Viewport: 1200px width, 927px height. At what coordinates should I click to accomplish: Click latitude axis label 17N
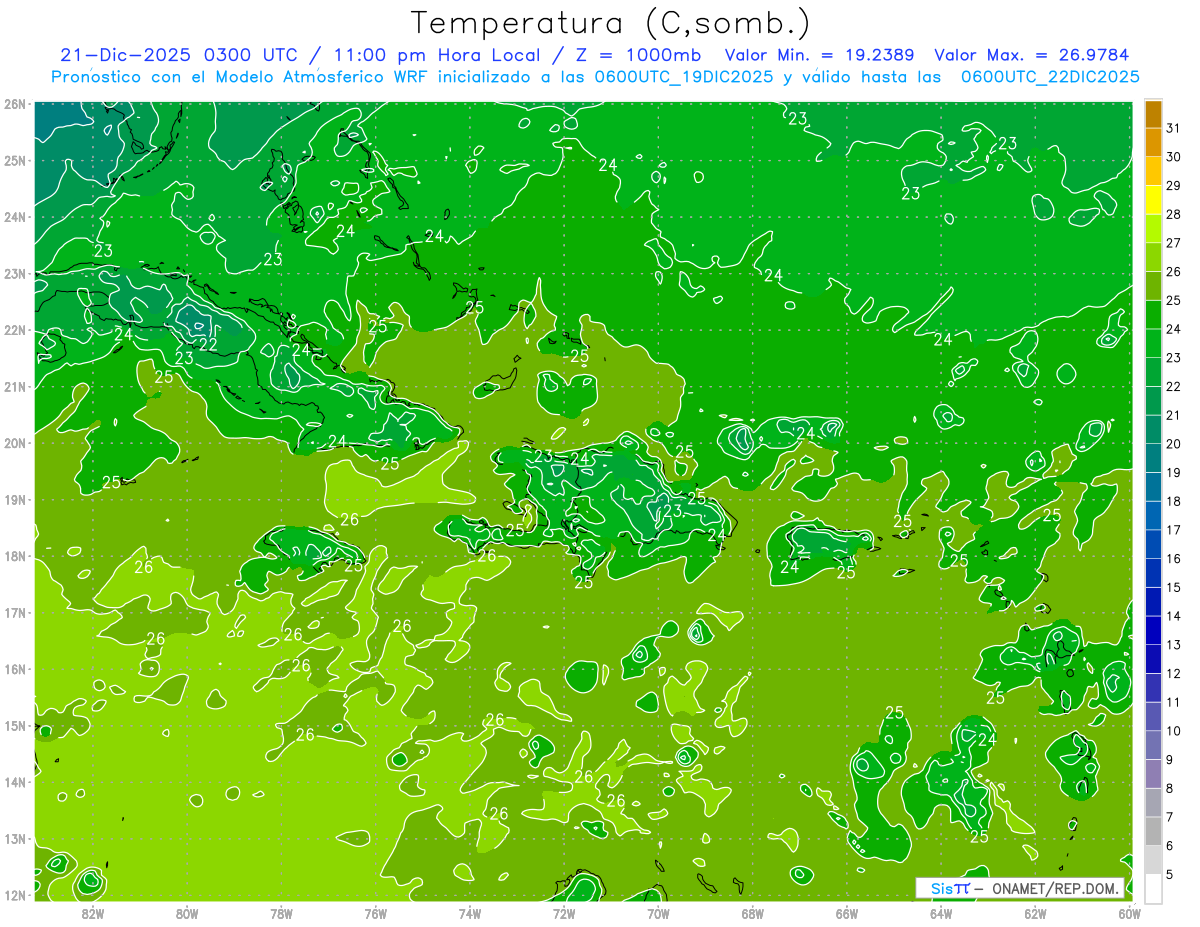pos(15,612)
